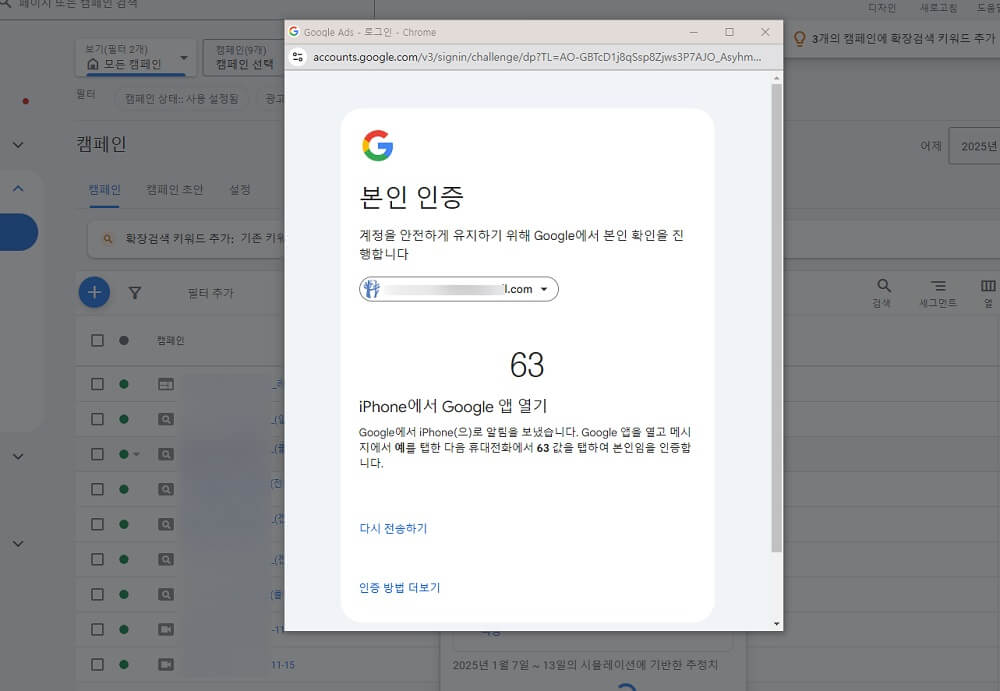The height and width of the screenshot is (691, 1000).
Task: Collapse the 캠페인 section using its chevron
Action: click(17, 186)
